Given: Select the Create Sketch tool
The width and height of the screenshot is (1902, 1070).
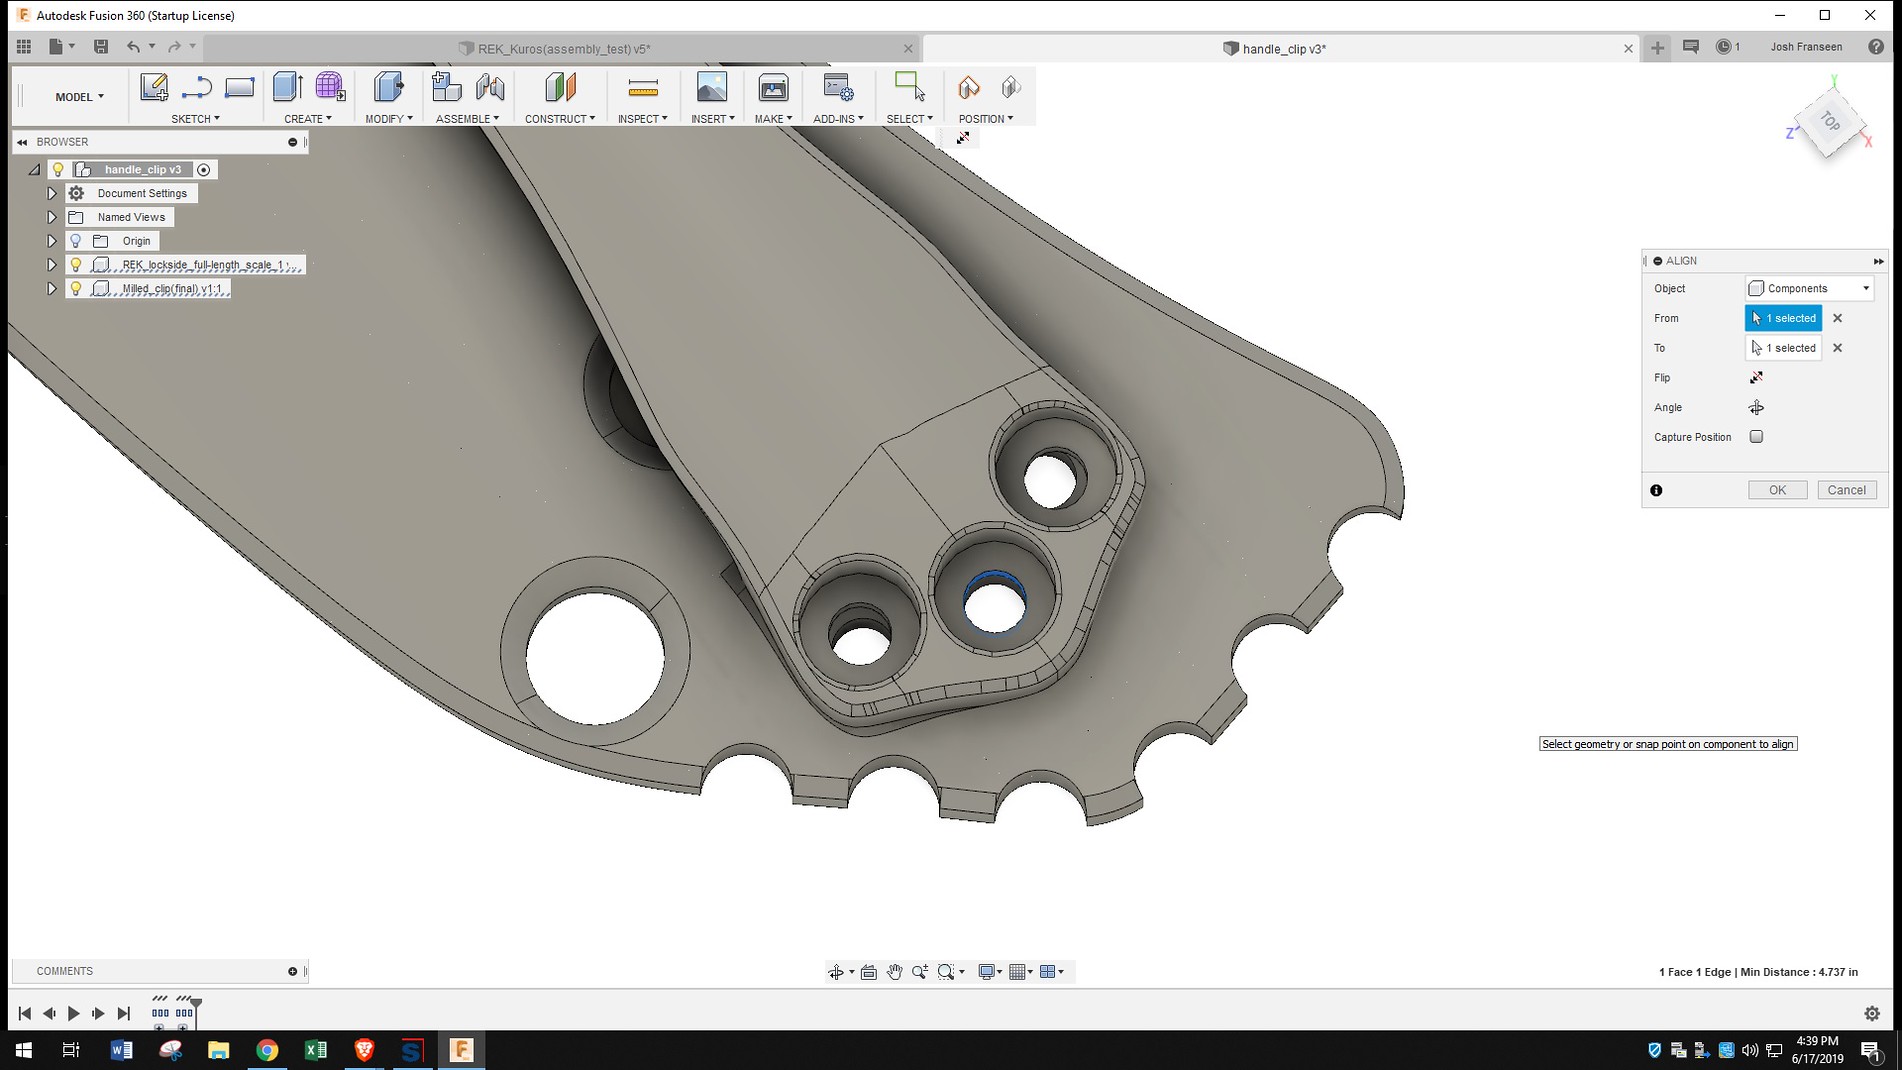Looking at the screenshot, I should [154, 88].
